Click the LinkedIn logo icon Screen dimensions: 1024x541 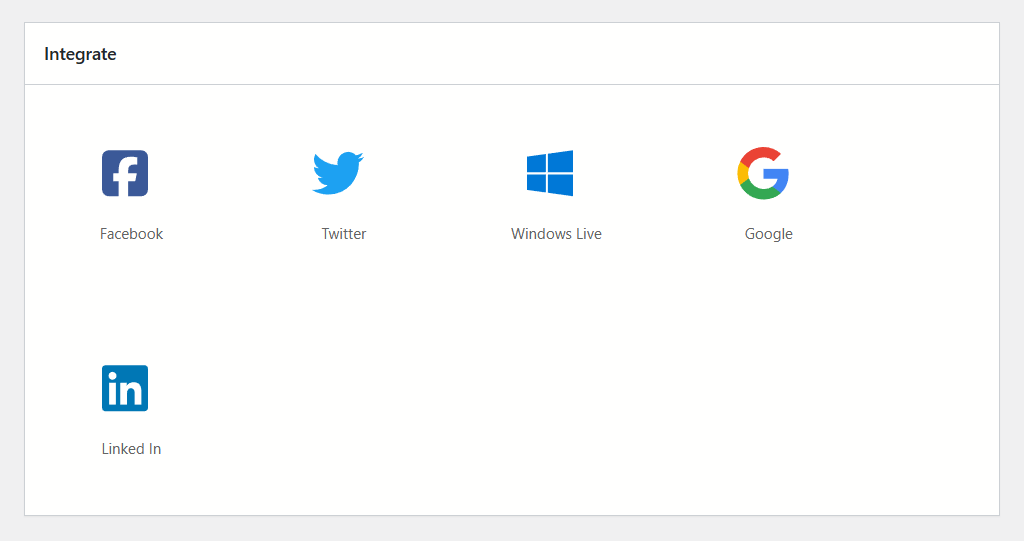125,388
